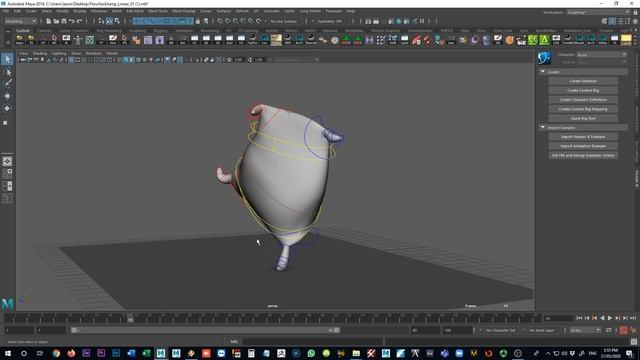Open the No Live Surface dropdown
This screenshot has width=640, height=360.
pyautogui.click(x=283, y=21)
